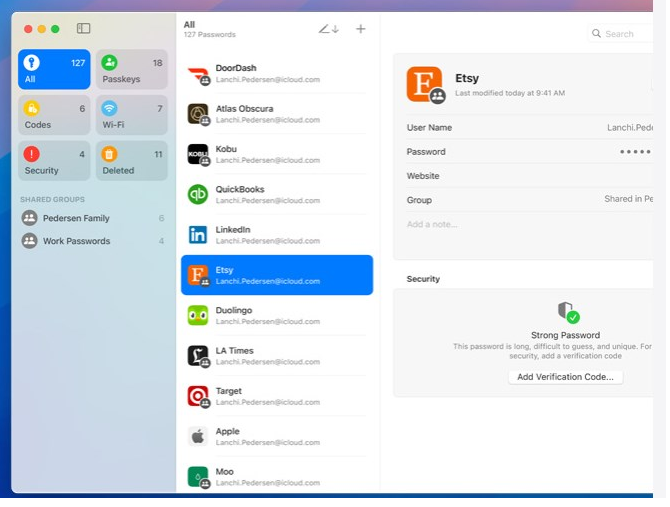Open the Security category

pos(54,161)
